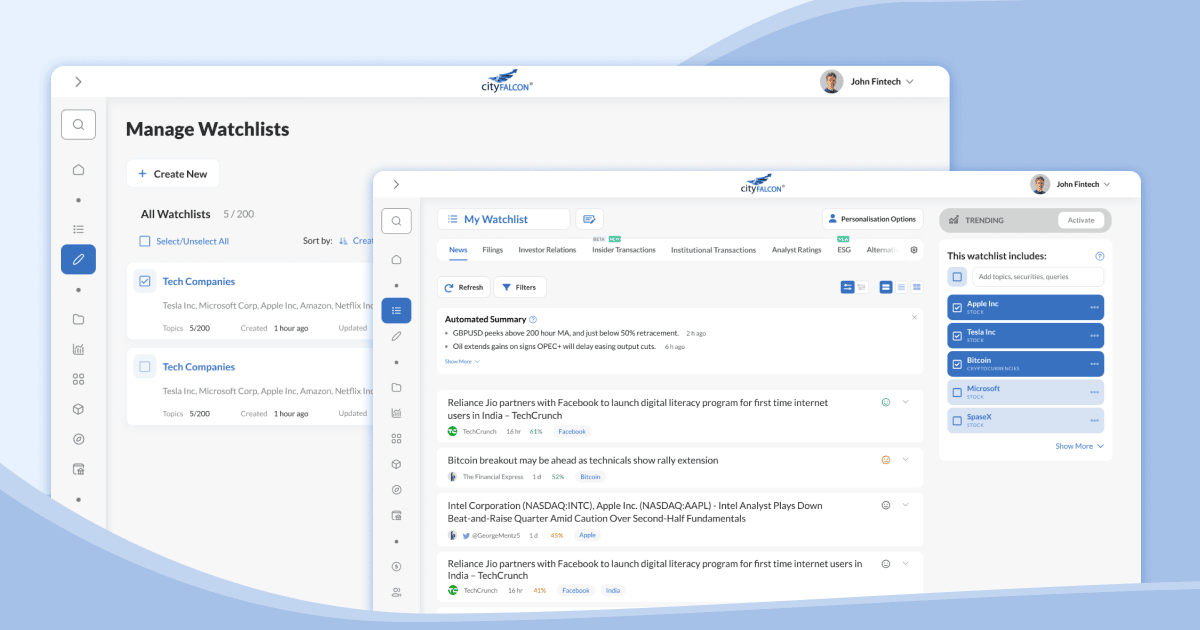
Task: Close Automated Summary panel
Action: click(914, 317)
